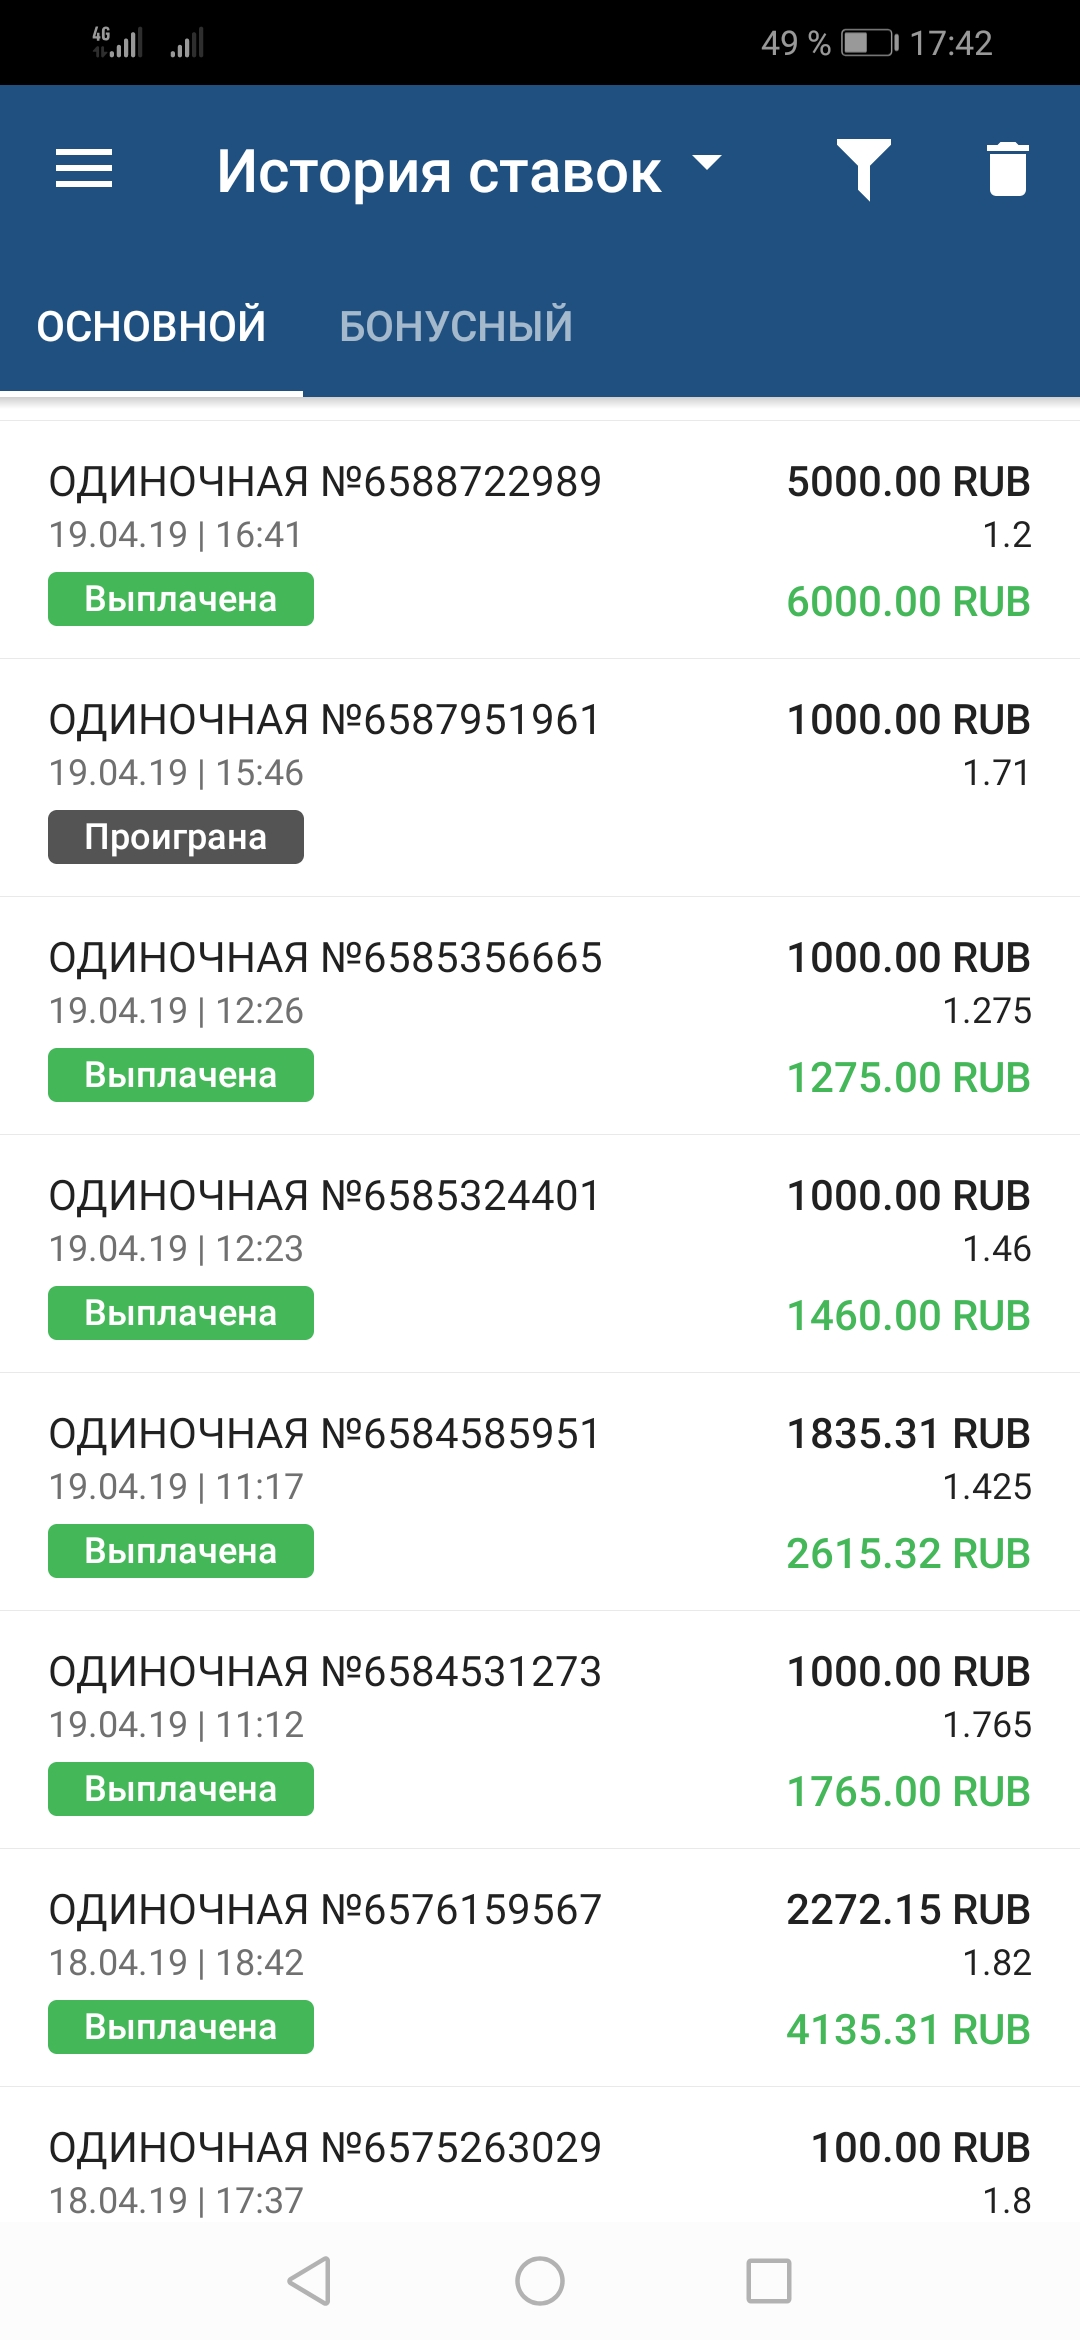1080x2340 pixels.
Task: Switch to the ОСНОВНОЙ tab
Action: [151, 326]
